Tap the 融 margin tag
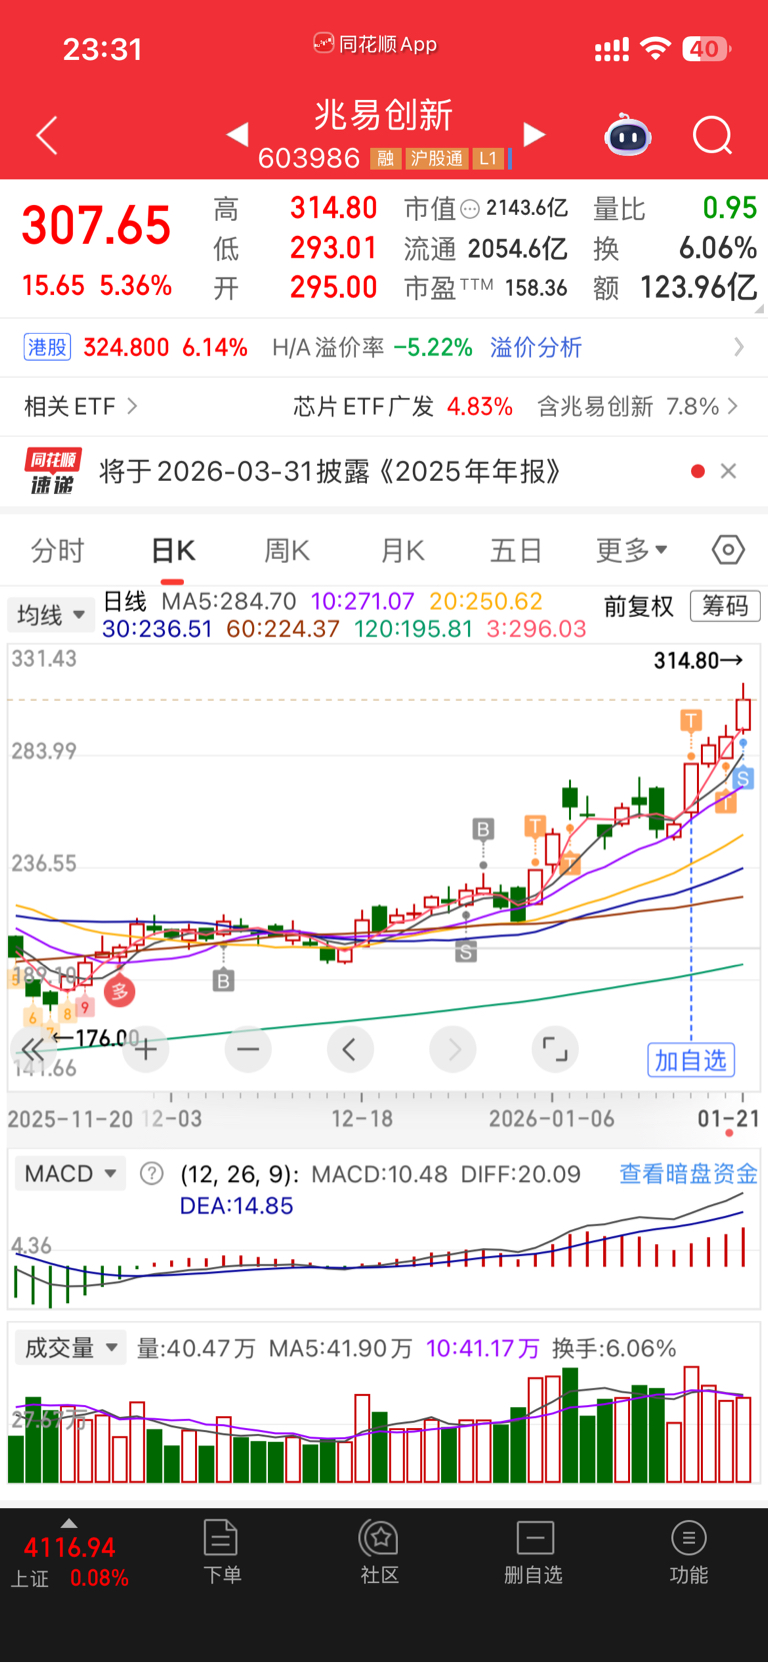Viewport: 768px width, 1663px height. coord(385,158)
